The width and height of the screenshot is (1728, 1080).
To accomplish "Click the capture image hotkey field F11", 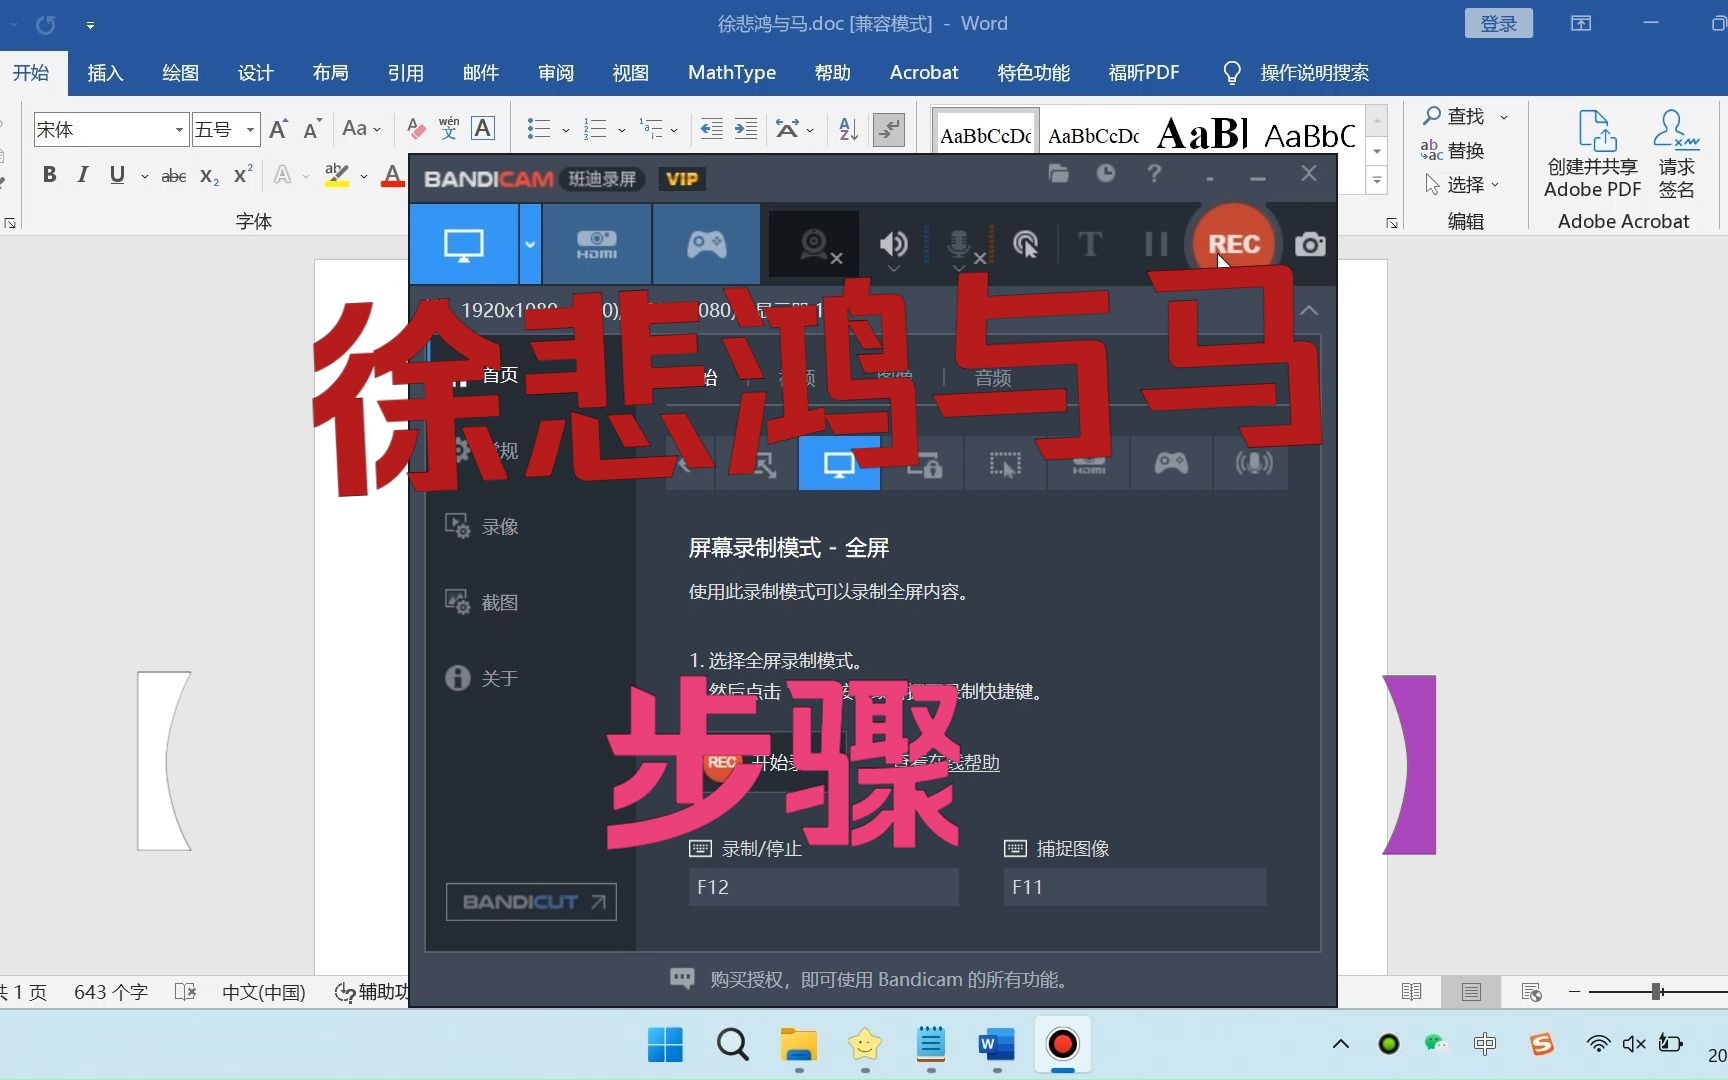I will (1135, 887).
